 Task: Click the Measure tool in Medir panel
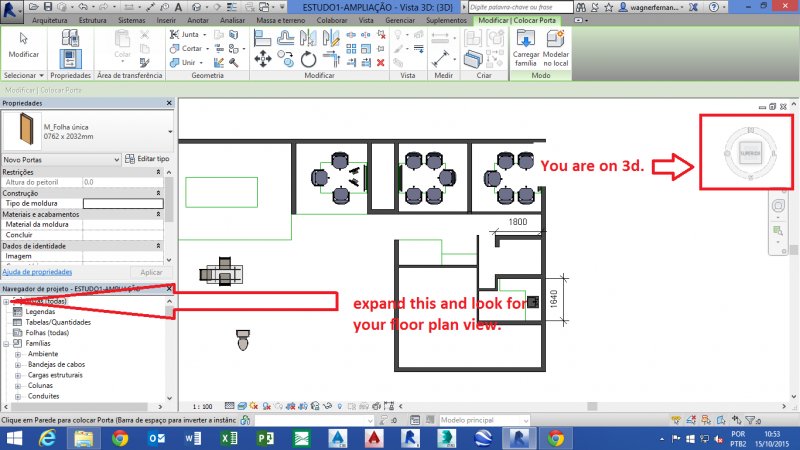[440, 59]
